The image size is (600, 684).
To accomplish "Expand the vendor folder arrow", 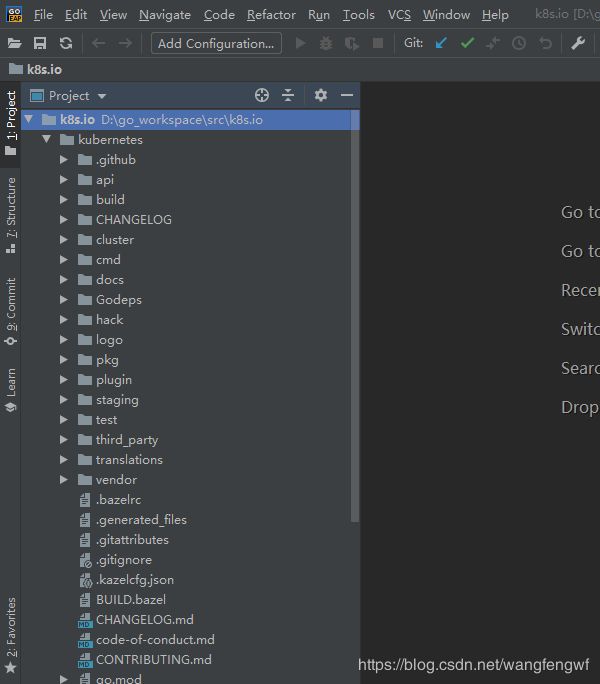I will click(64, 480).
